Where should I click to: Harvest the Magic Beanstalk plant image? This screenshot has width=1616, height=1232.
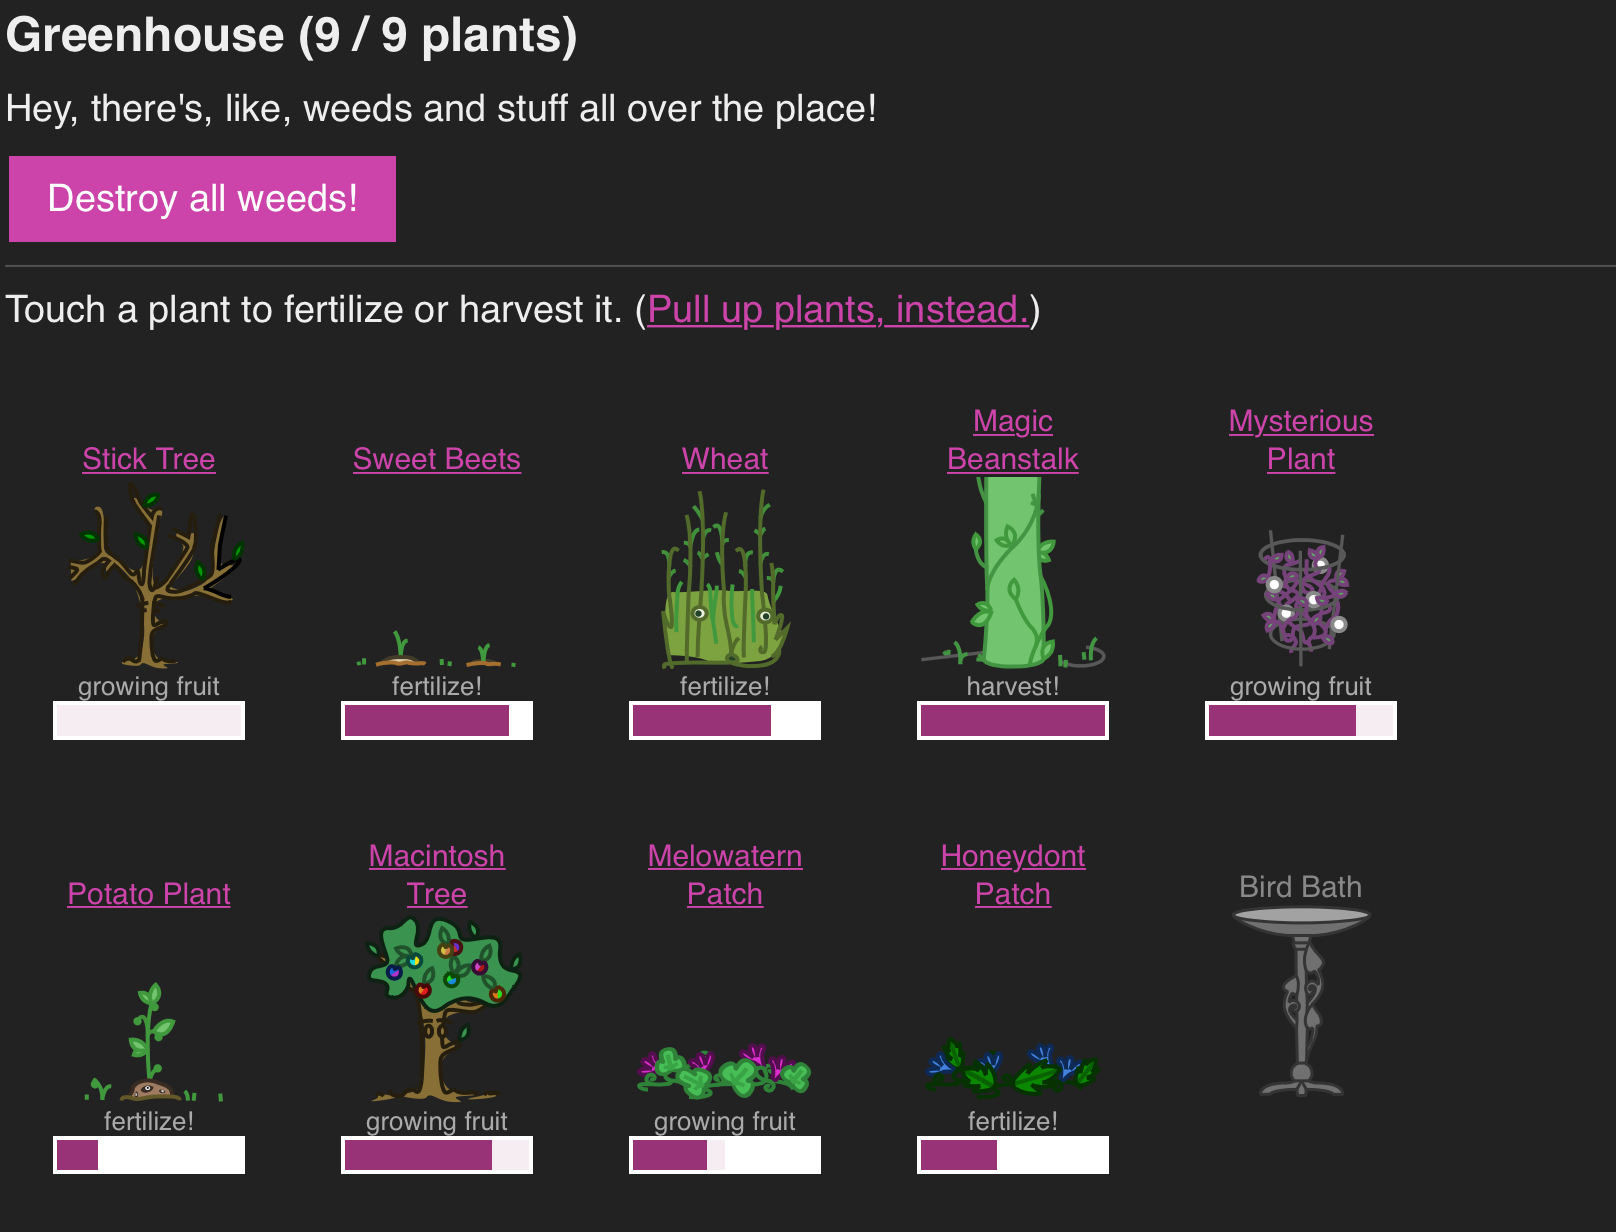1012,574
